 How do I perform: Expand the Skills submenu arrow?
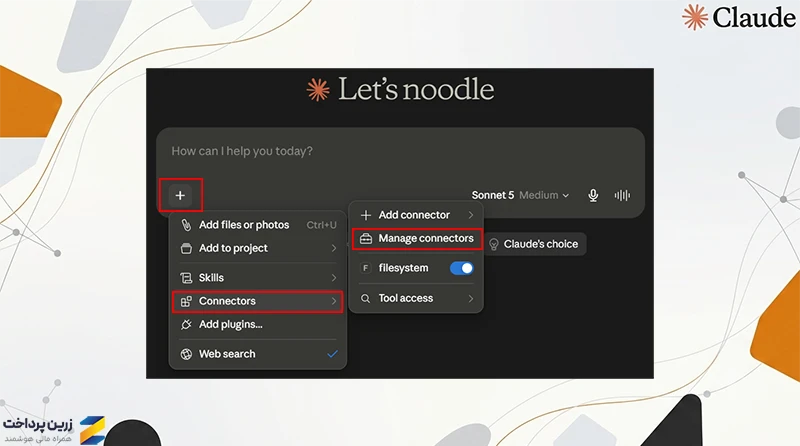click(x=334, y=278)
